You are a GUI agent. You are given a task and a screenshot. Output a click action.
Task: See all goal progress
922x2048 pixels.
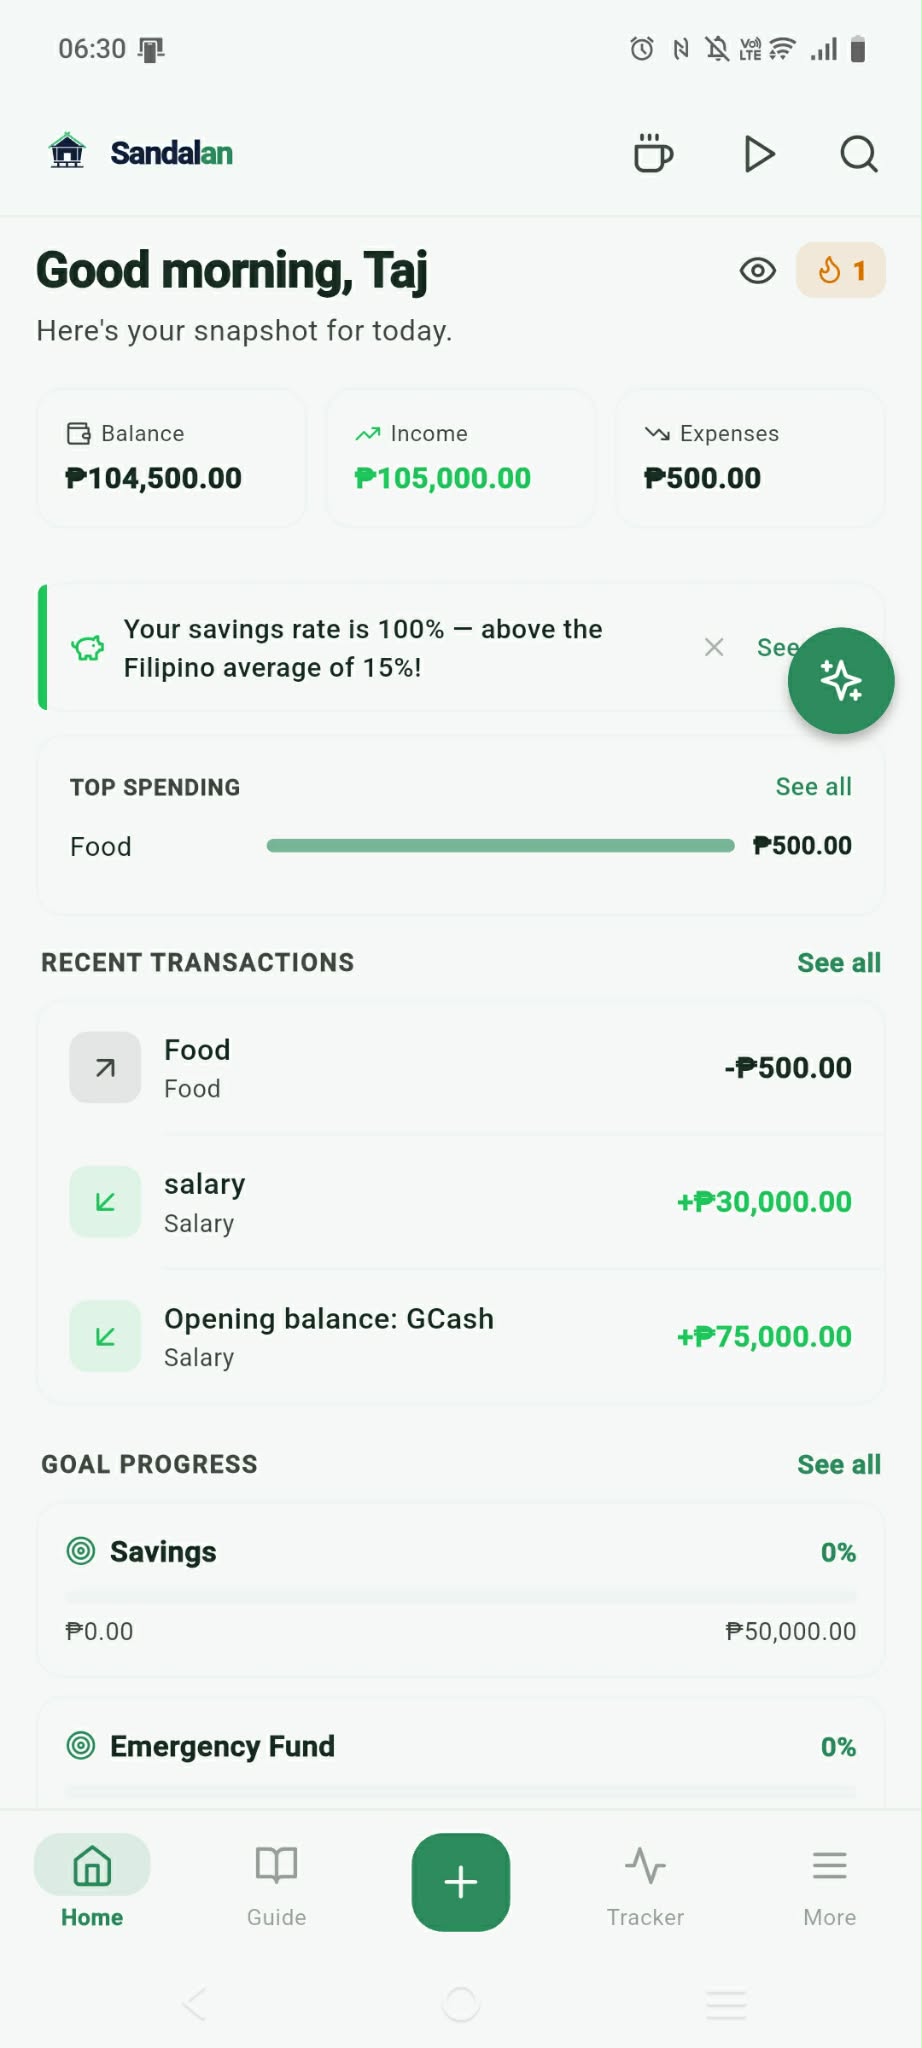(x=838, y=1465)
